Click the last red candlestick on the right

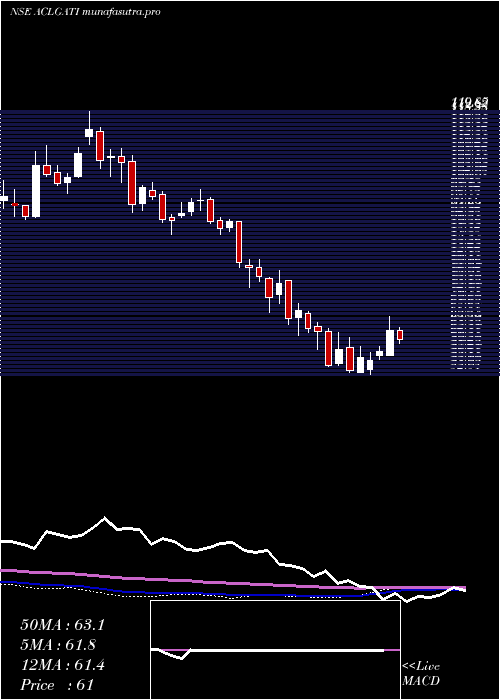(400, 335)
